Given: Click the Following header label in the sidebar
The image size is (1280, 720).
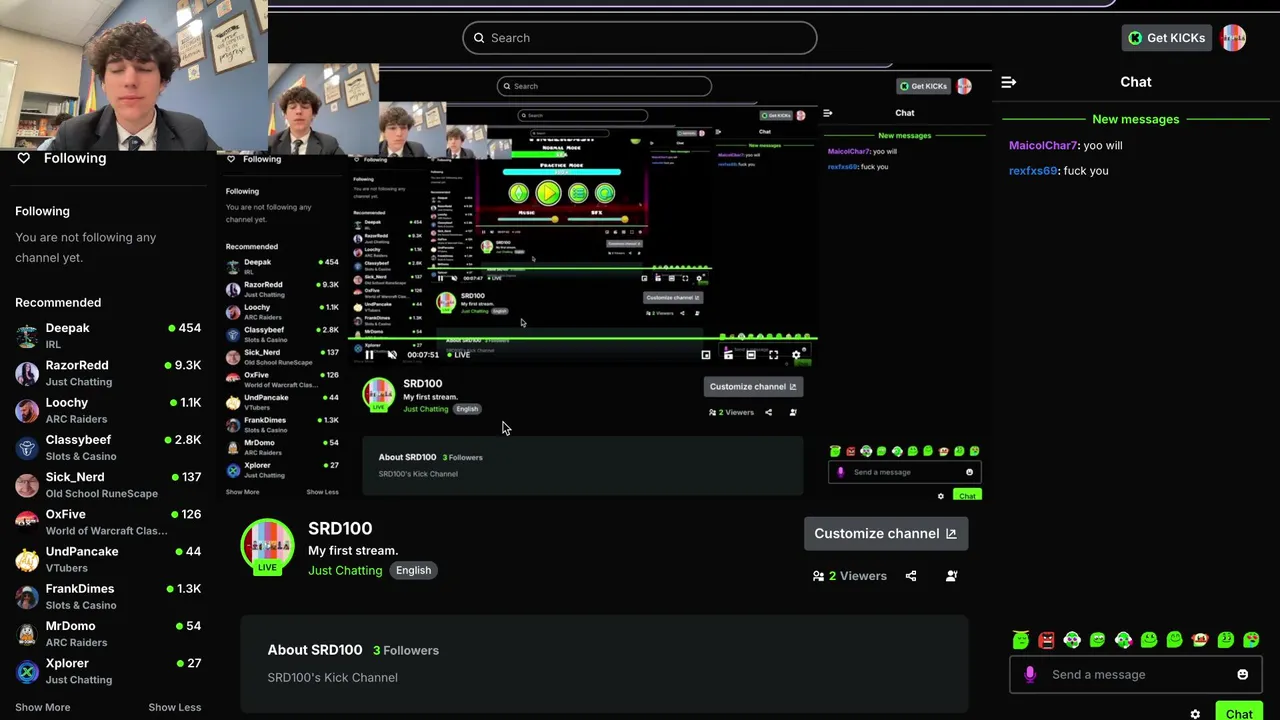Looking at the screenshot, I should coord(42,211).
